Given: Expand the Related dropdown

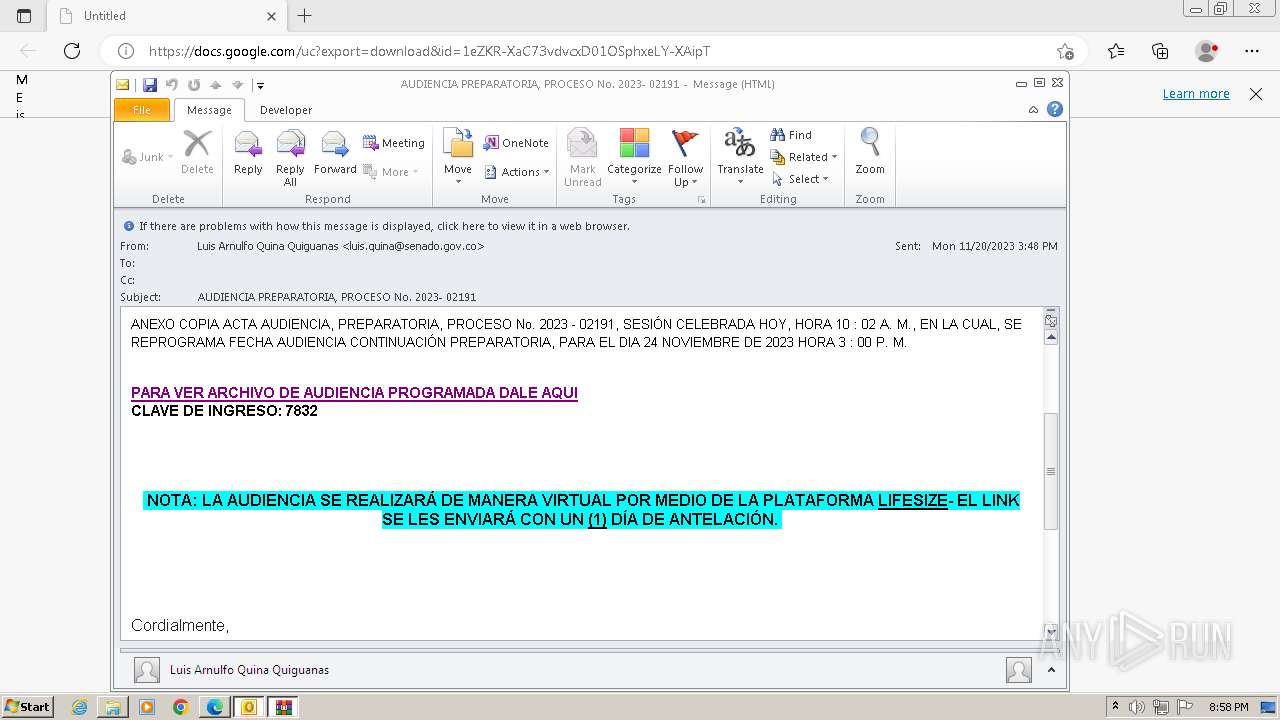Looking at the screenshot, I should point(804,157).
